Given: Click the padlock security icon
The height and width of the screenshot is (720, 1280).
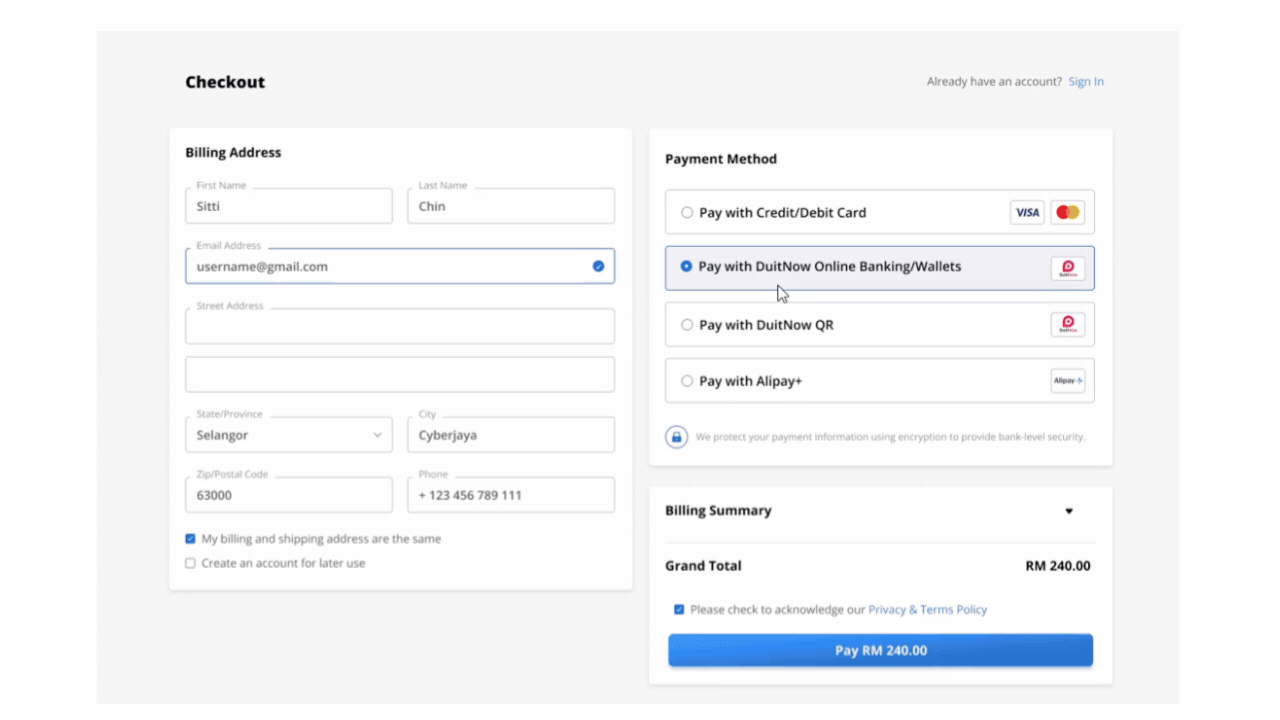Looking at the screenshot, I should tap(677, 437).
